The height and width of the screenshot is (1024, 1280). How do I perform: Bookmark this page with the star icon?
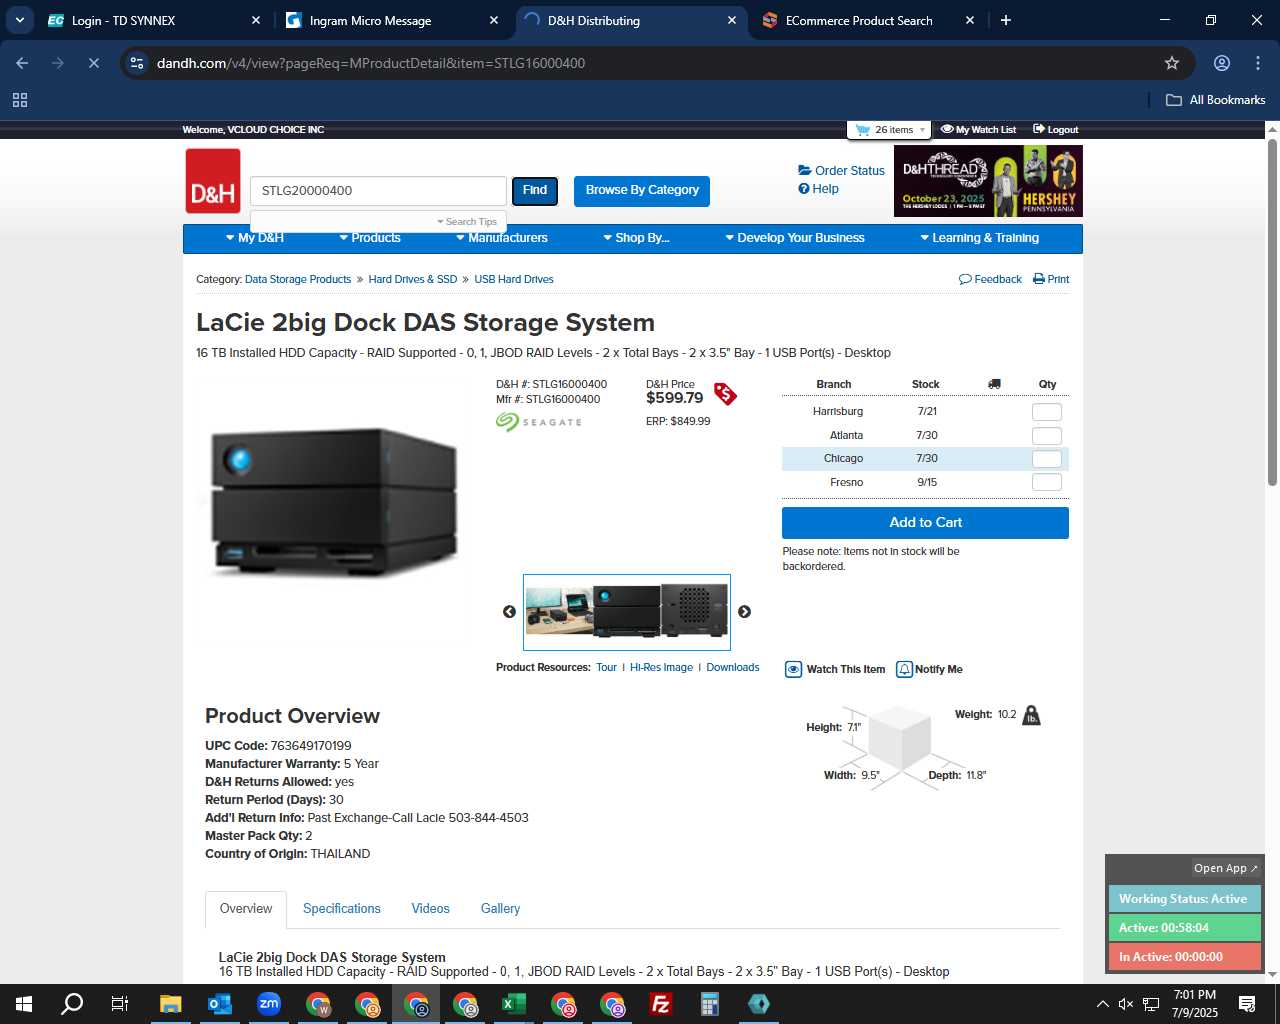[x=1172, y=63]
